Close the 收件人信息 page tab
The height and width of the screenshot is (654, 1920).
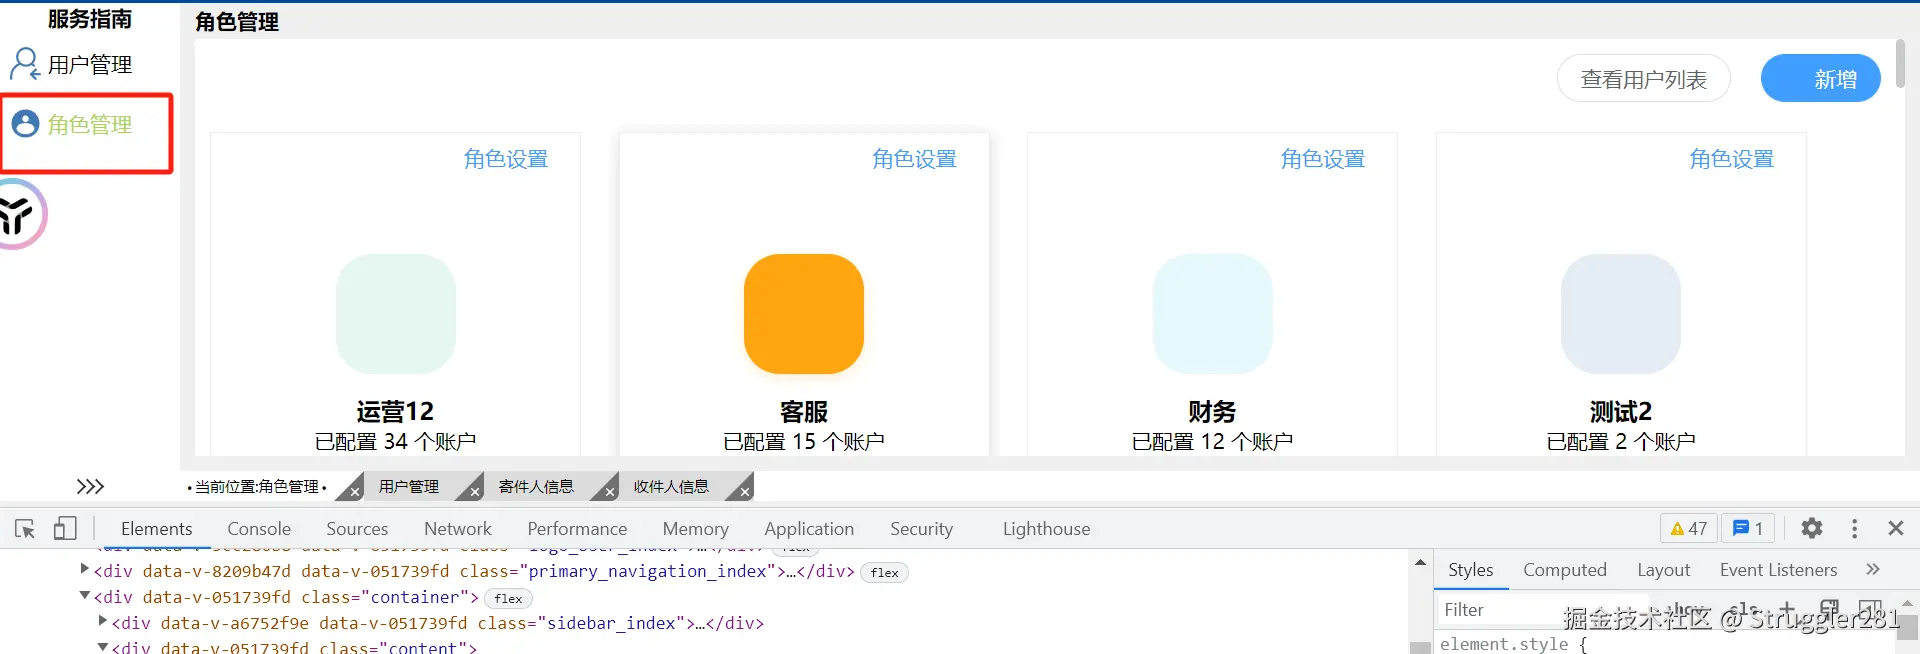tap(744, 492)
